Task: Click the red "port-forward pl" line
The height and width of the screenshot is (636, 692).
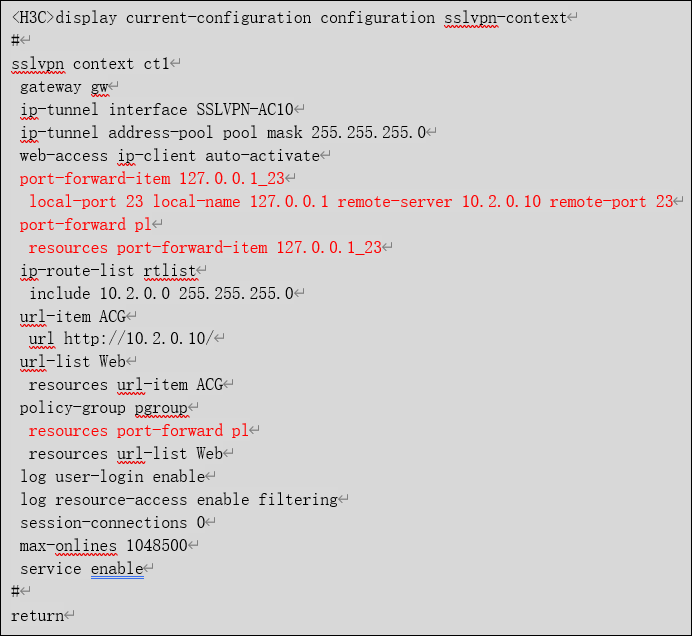Action: (x=84, y=225)
